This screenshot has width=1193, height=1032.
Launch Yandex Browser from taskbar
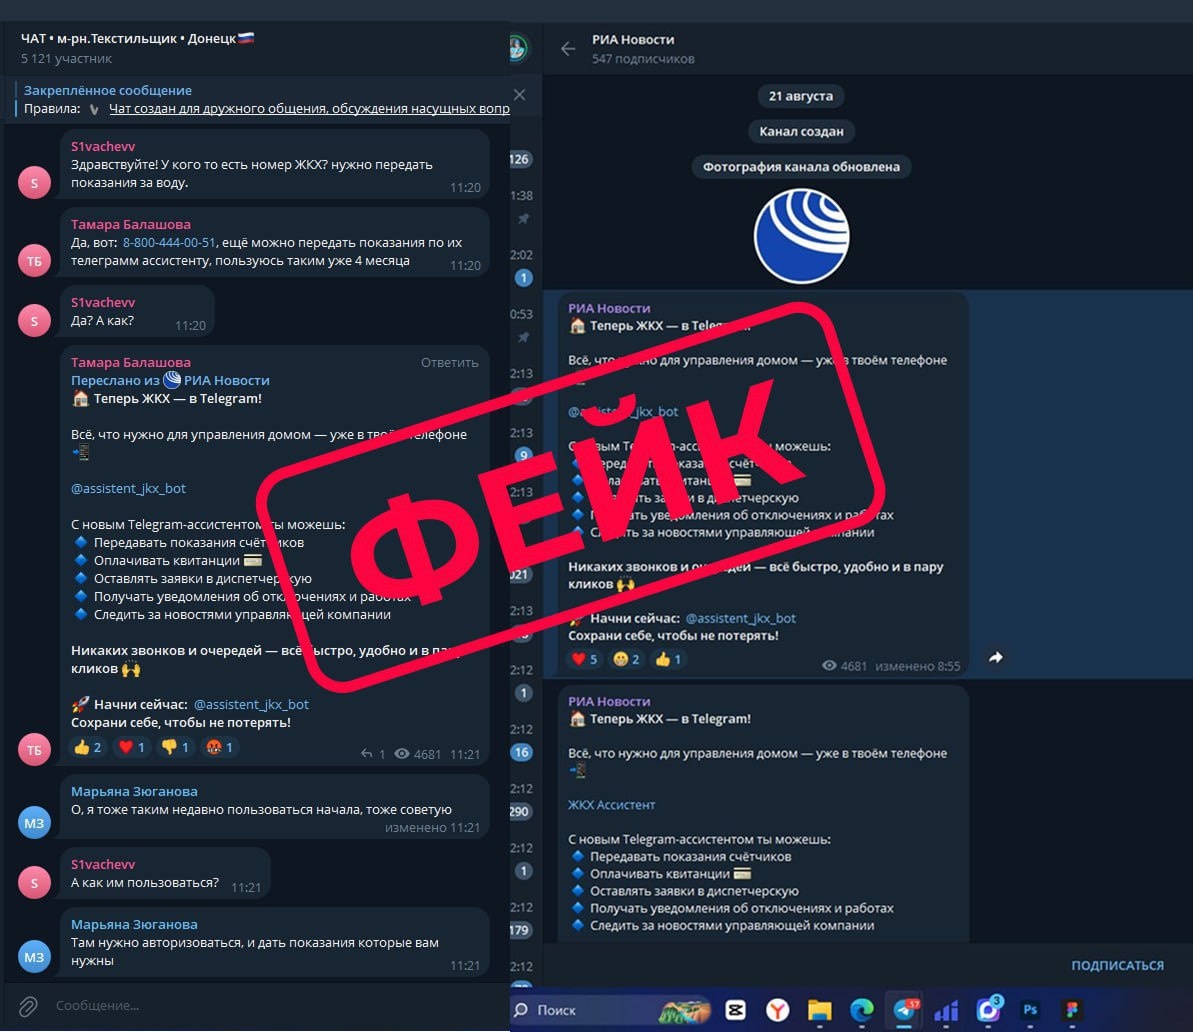(777, 1010)
